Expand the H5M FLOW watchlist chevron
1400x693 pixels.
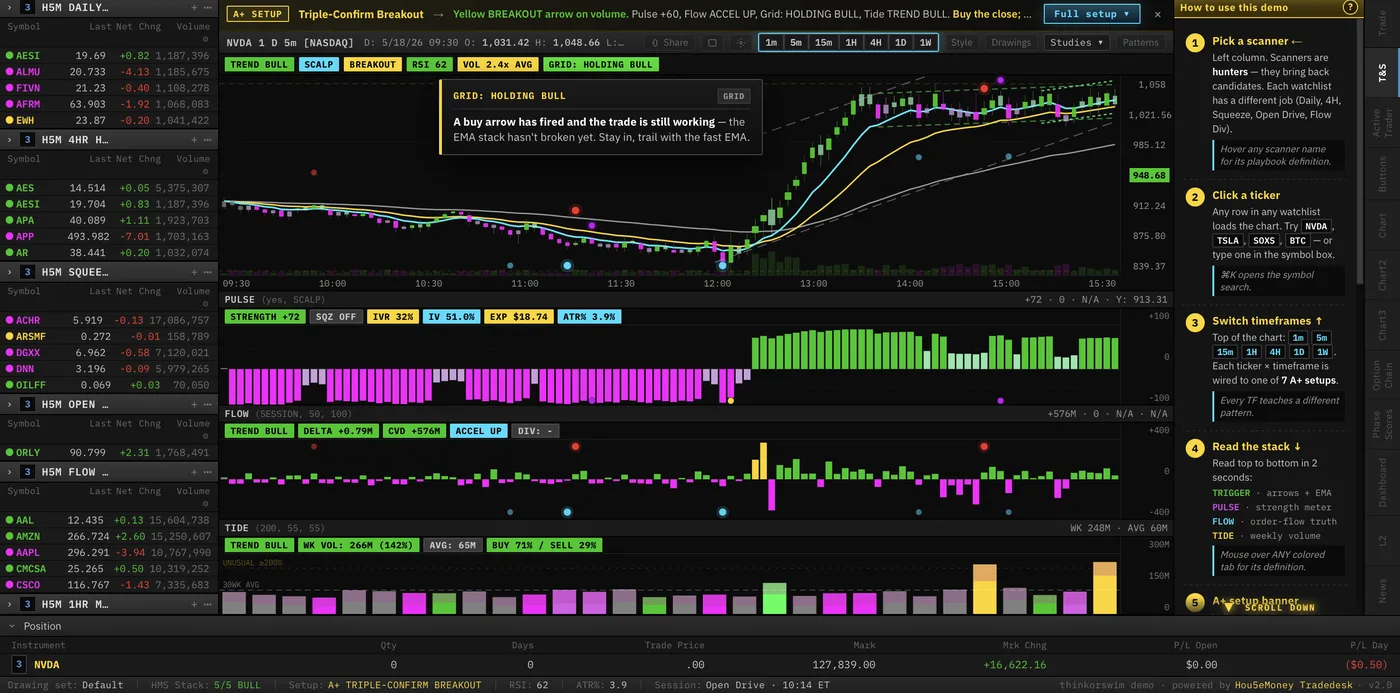click(9, 472)
